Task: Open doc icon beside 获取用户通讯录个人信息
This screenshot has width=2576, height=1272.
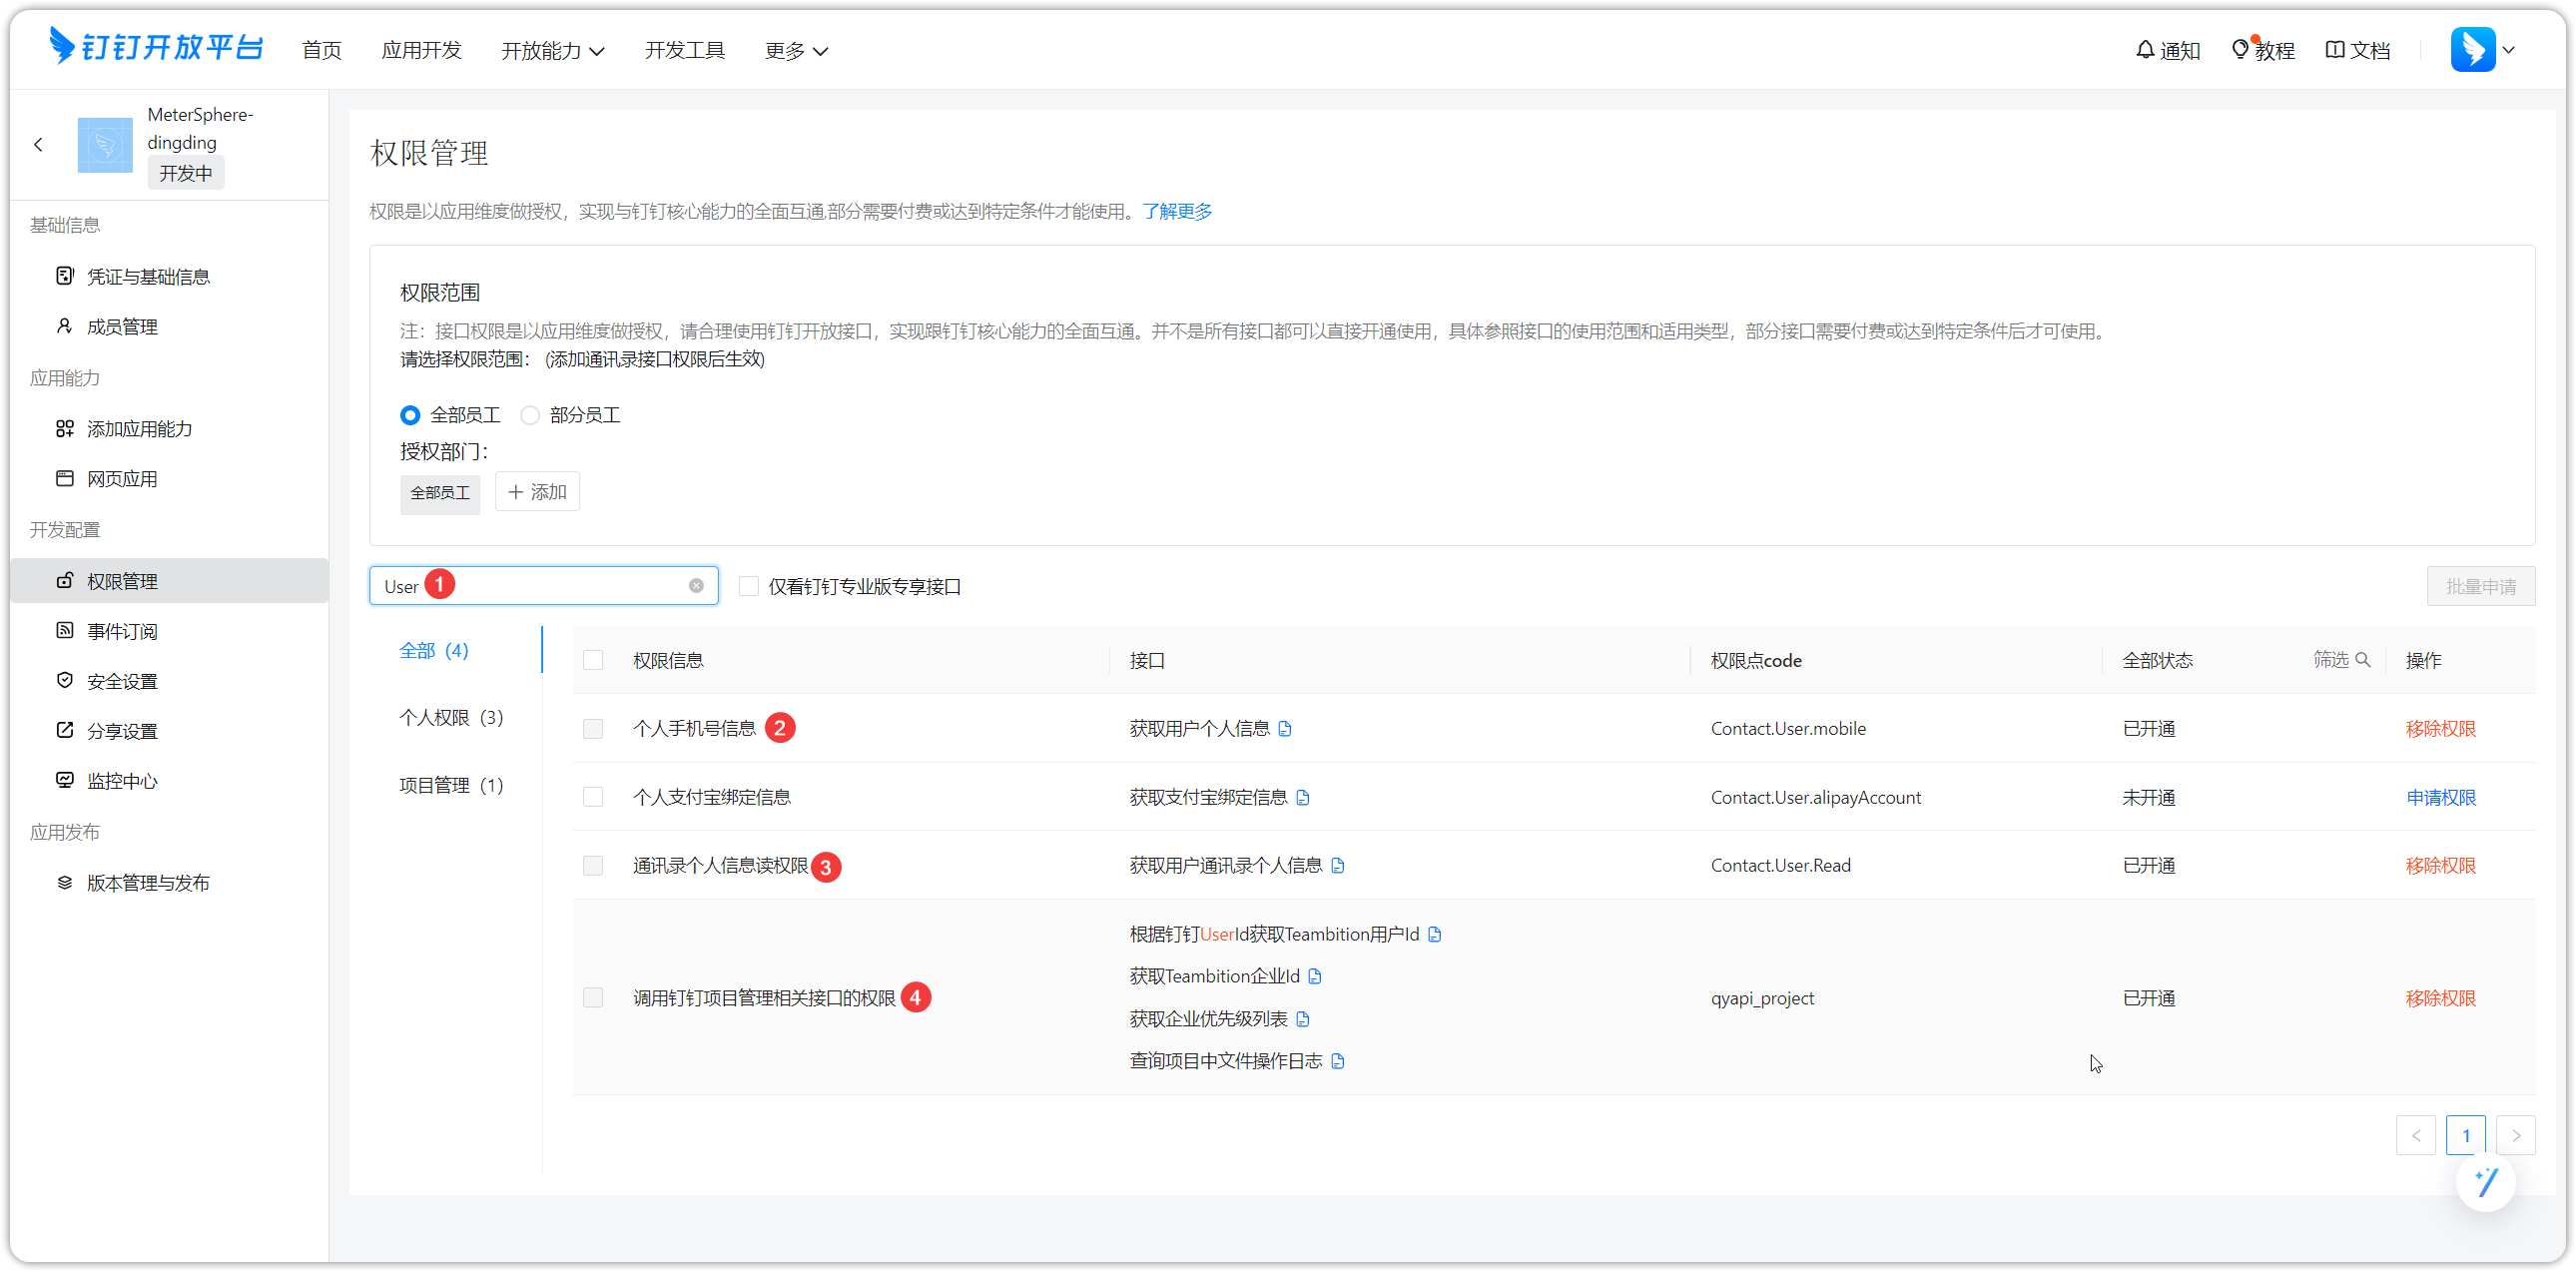Action: [x=1338, y=865]
